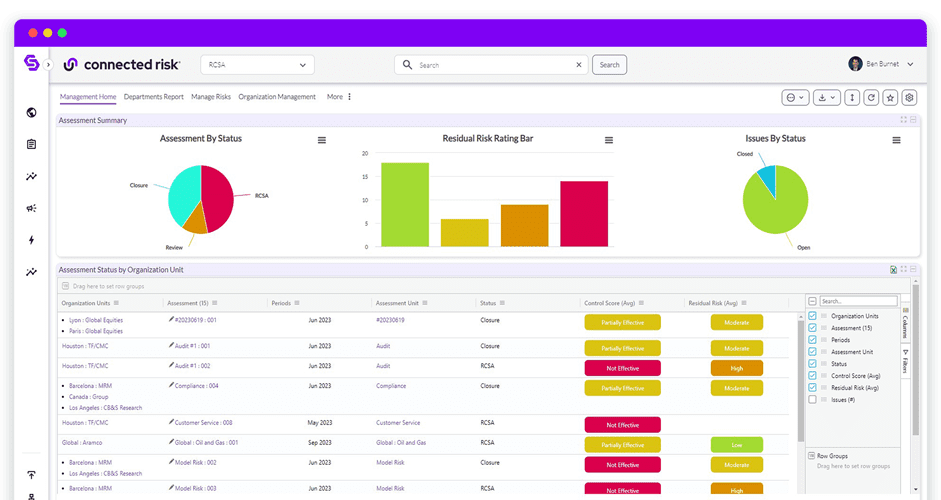The height and width of the screenshot is (500, 941).
Task: Open Manage Risks tab
Action: coord(211,97)
